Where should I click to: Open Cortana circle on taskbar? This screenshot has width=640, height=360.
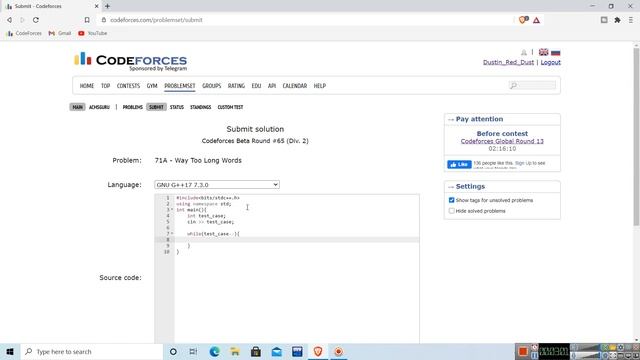point(173,351)
